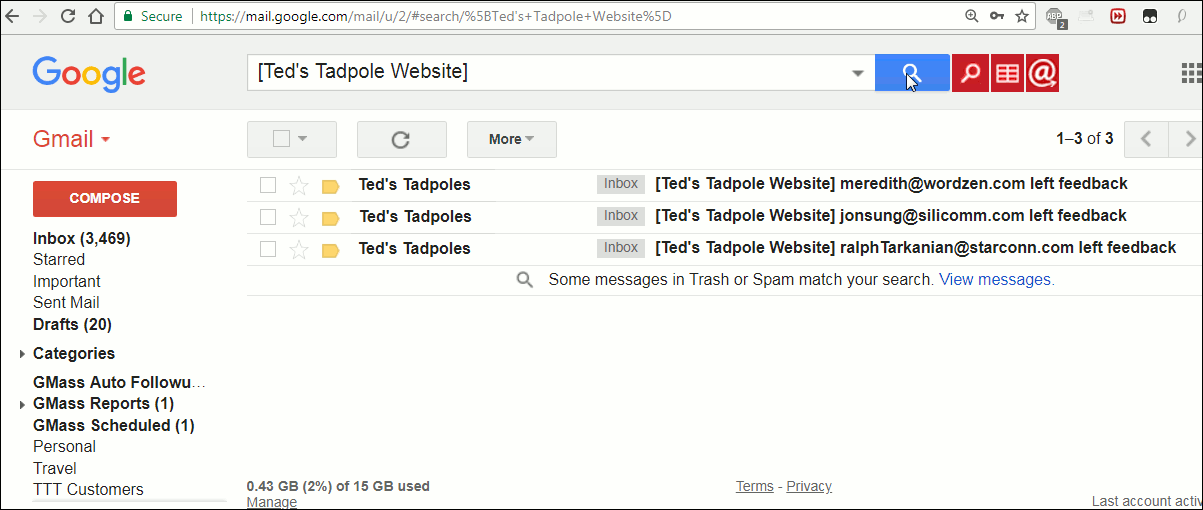The image size is (1203, 510).
Task: Click the red GMass @ icon
Action: [x=1042, y=73]
